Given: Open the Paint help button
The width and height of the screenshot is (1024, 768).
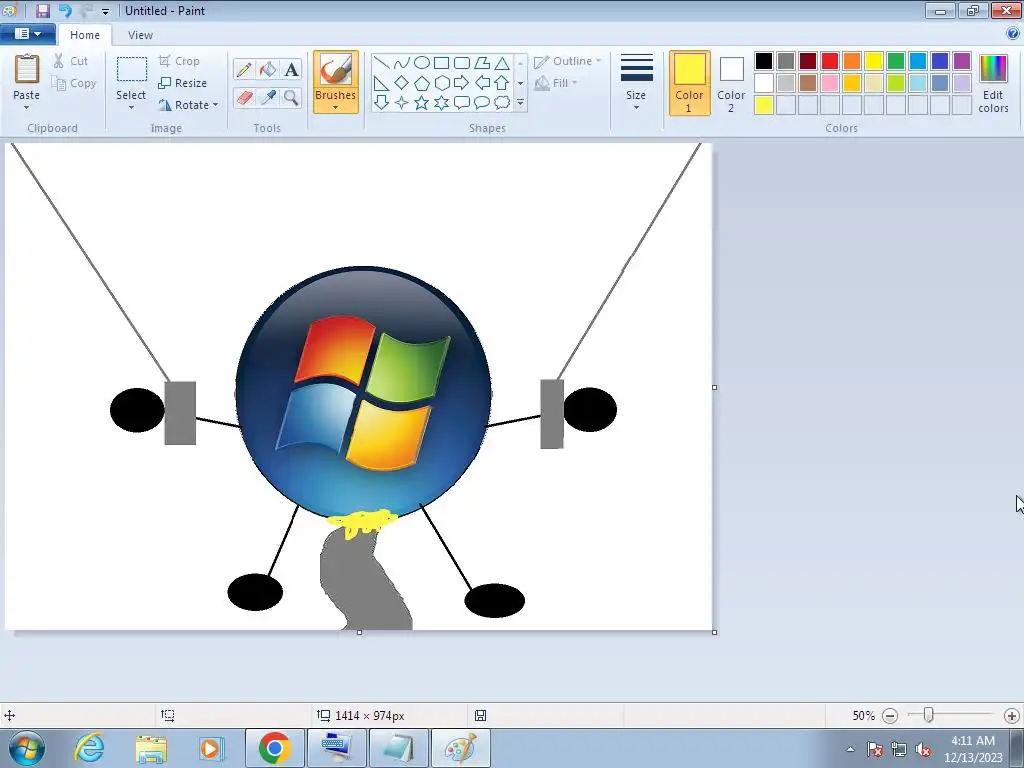Looking at the screenshot, I should click(x=1013, y=34).
